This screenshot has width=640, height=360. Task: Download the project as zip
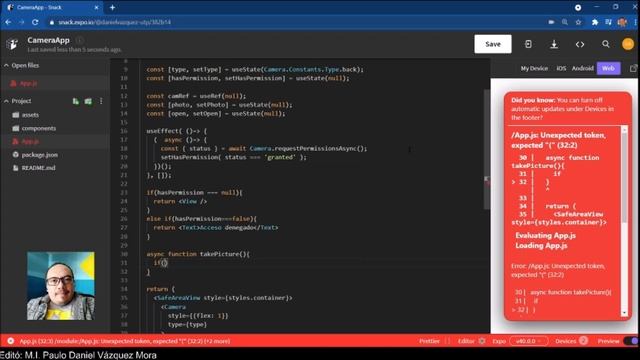tap(554, 44)
